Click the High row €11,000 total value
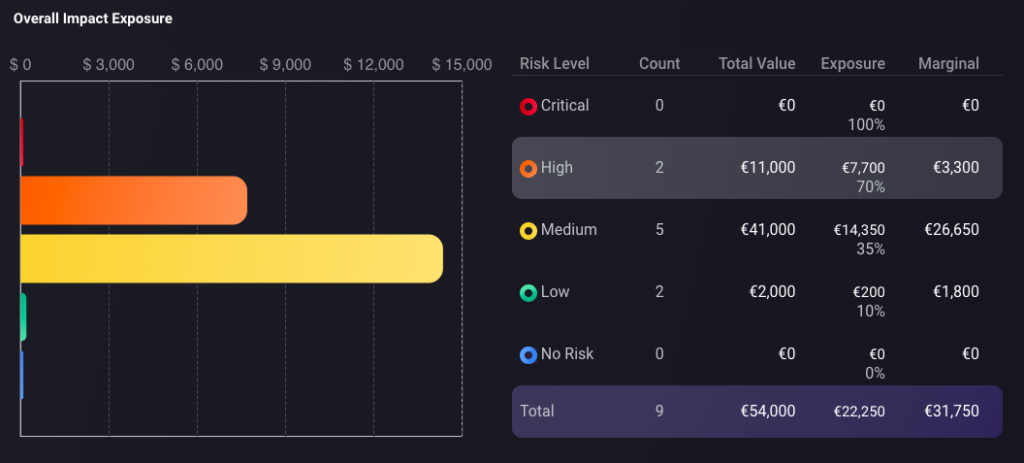The height and width of the screenshot is (463, 1024). (768, 168)
